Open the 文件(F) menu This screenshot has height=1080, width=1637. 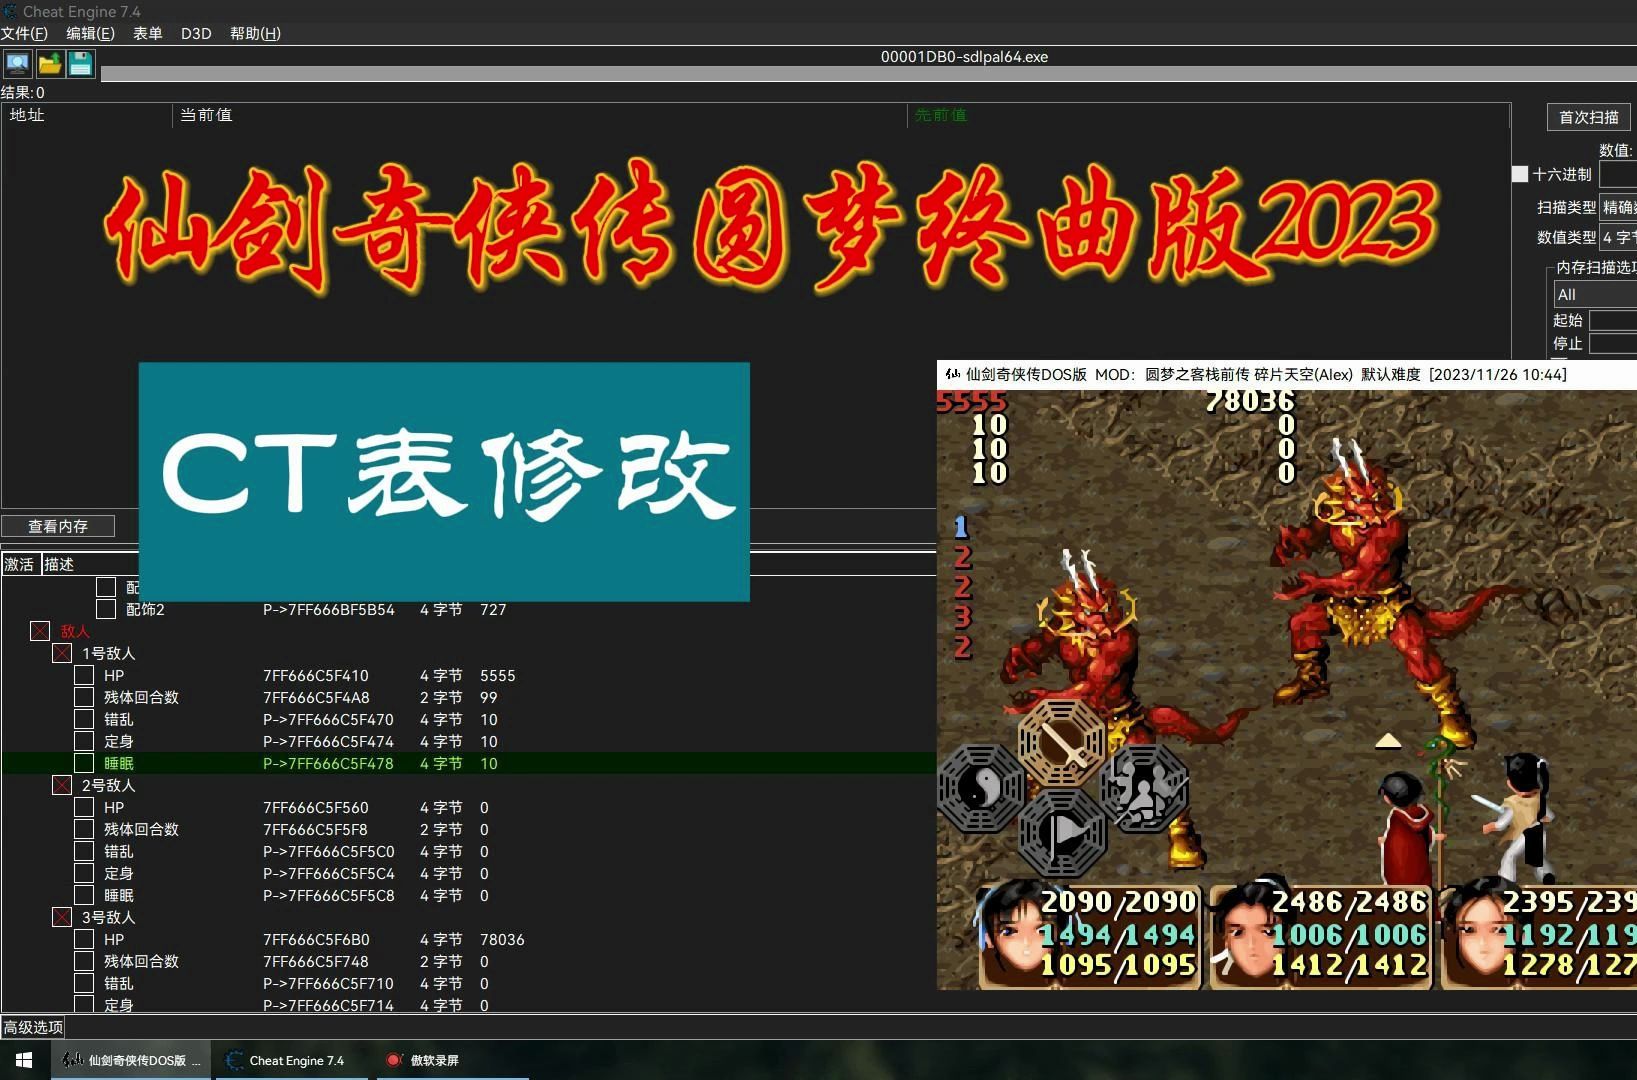[25, 33]
